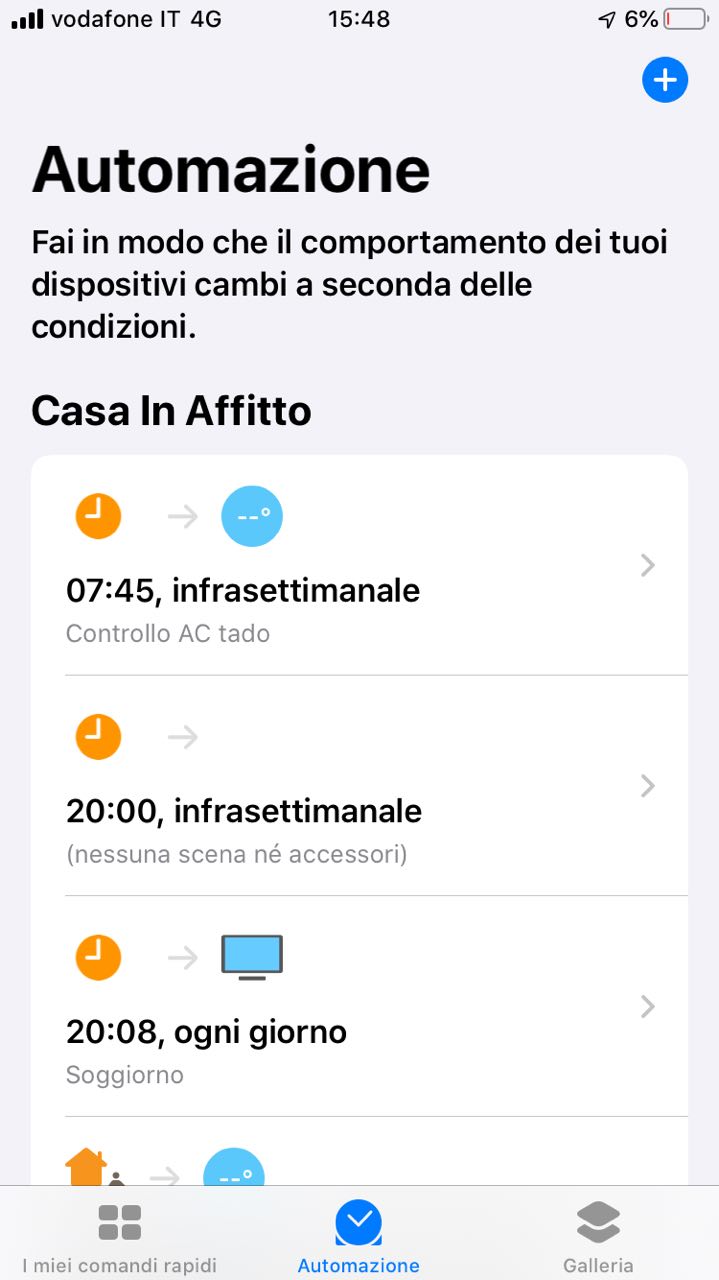The height and width of the screenshot is (1280, 719).
Task: Open 20:00, infrasettimanale automation title
Action: click(244, 811)
